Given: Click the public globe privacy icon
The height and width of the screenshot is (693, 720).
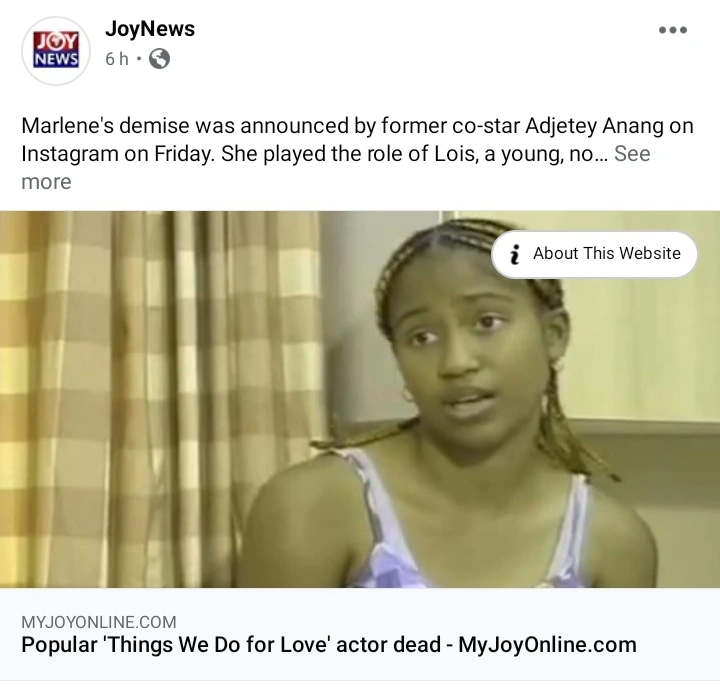Looking at the screenshot, I should tap(159, 59).
